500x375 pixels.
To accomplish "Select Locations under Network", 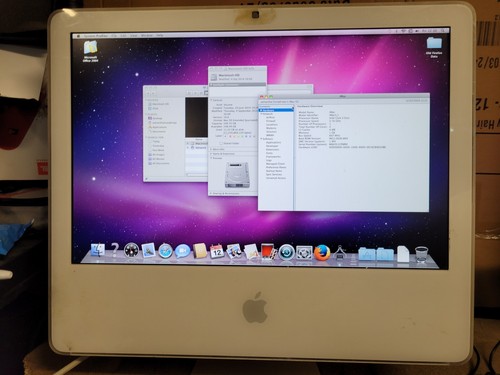I will [x=272, y=124].
